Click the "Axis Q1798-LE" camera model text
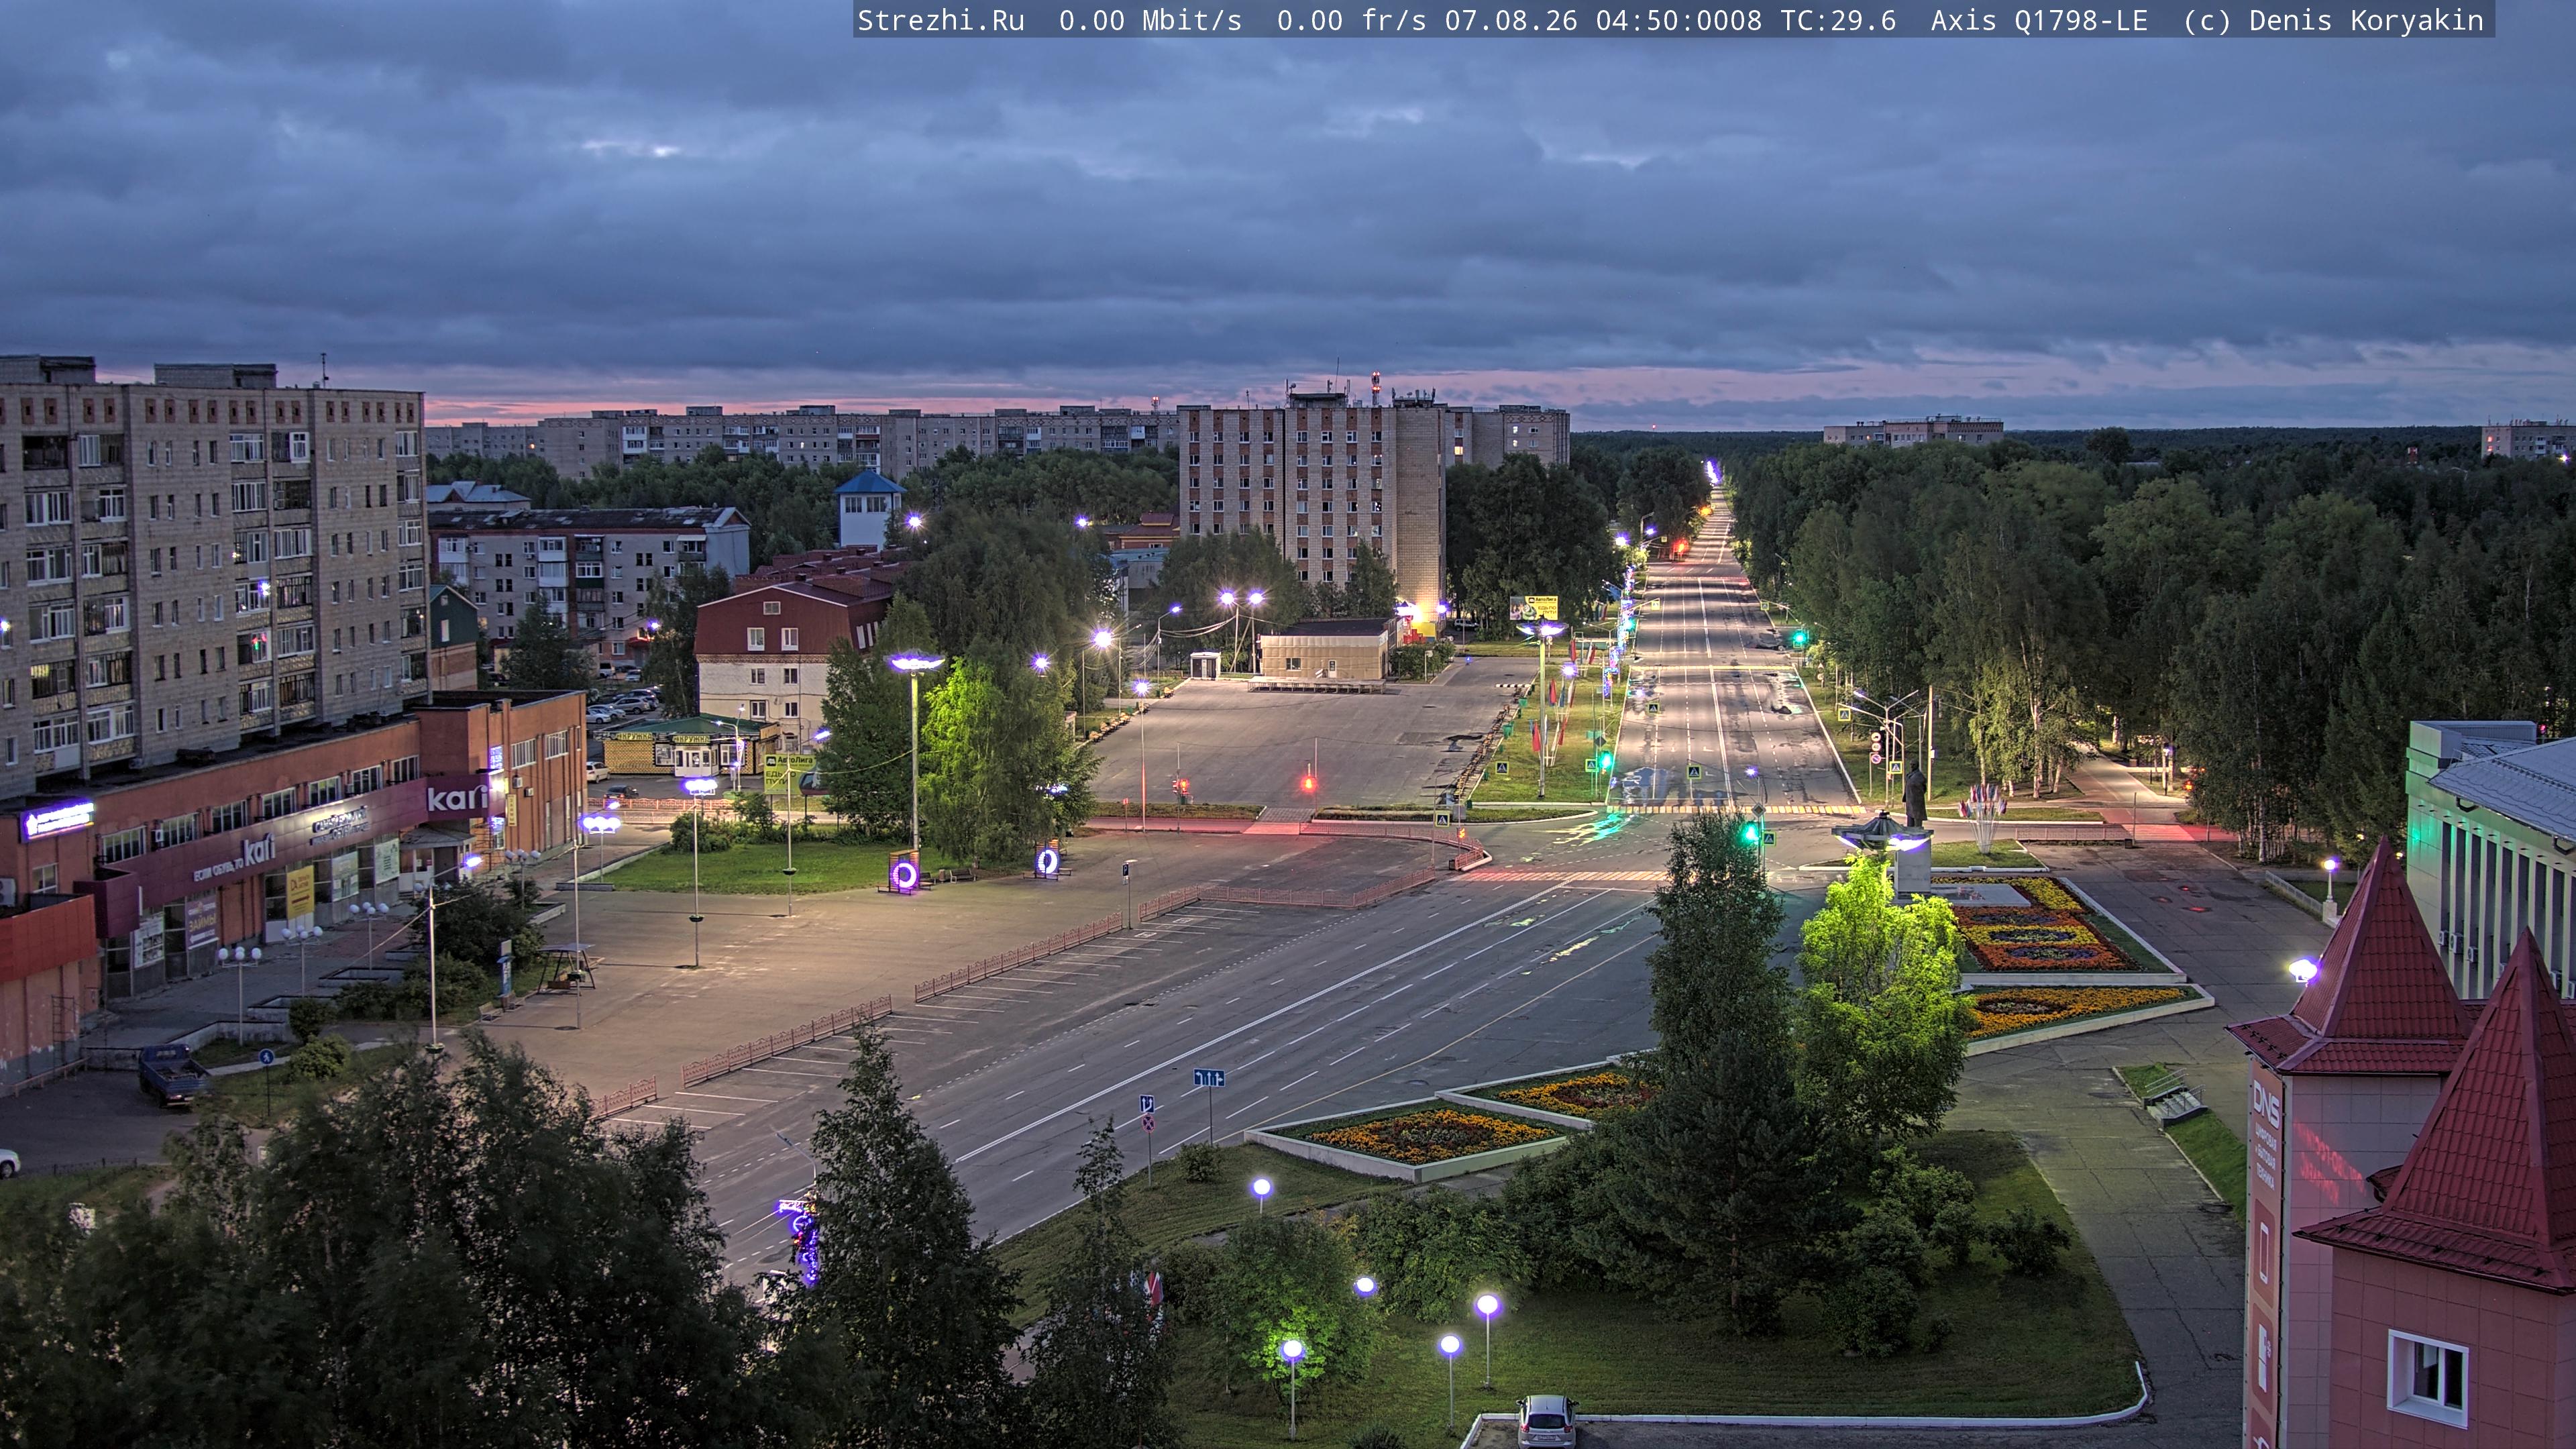2576x1449 pixels. 2039,21
